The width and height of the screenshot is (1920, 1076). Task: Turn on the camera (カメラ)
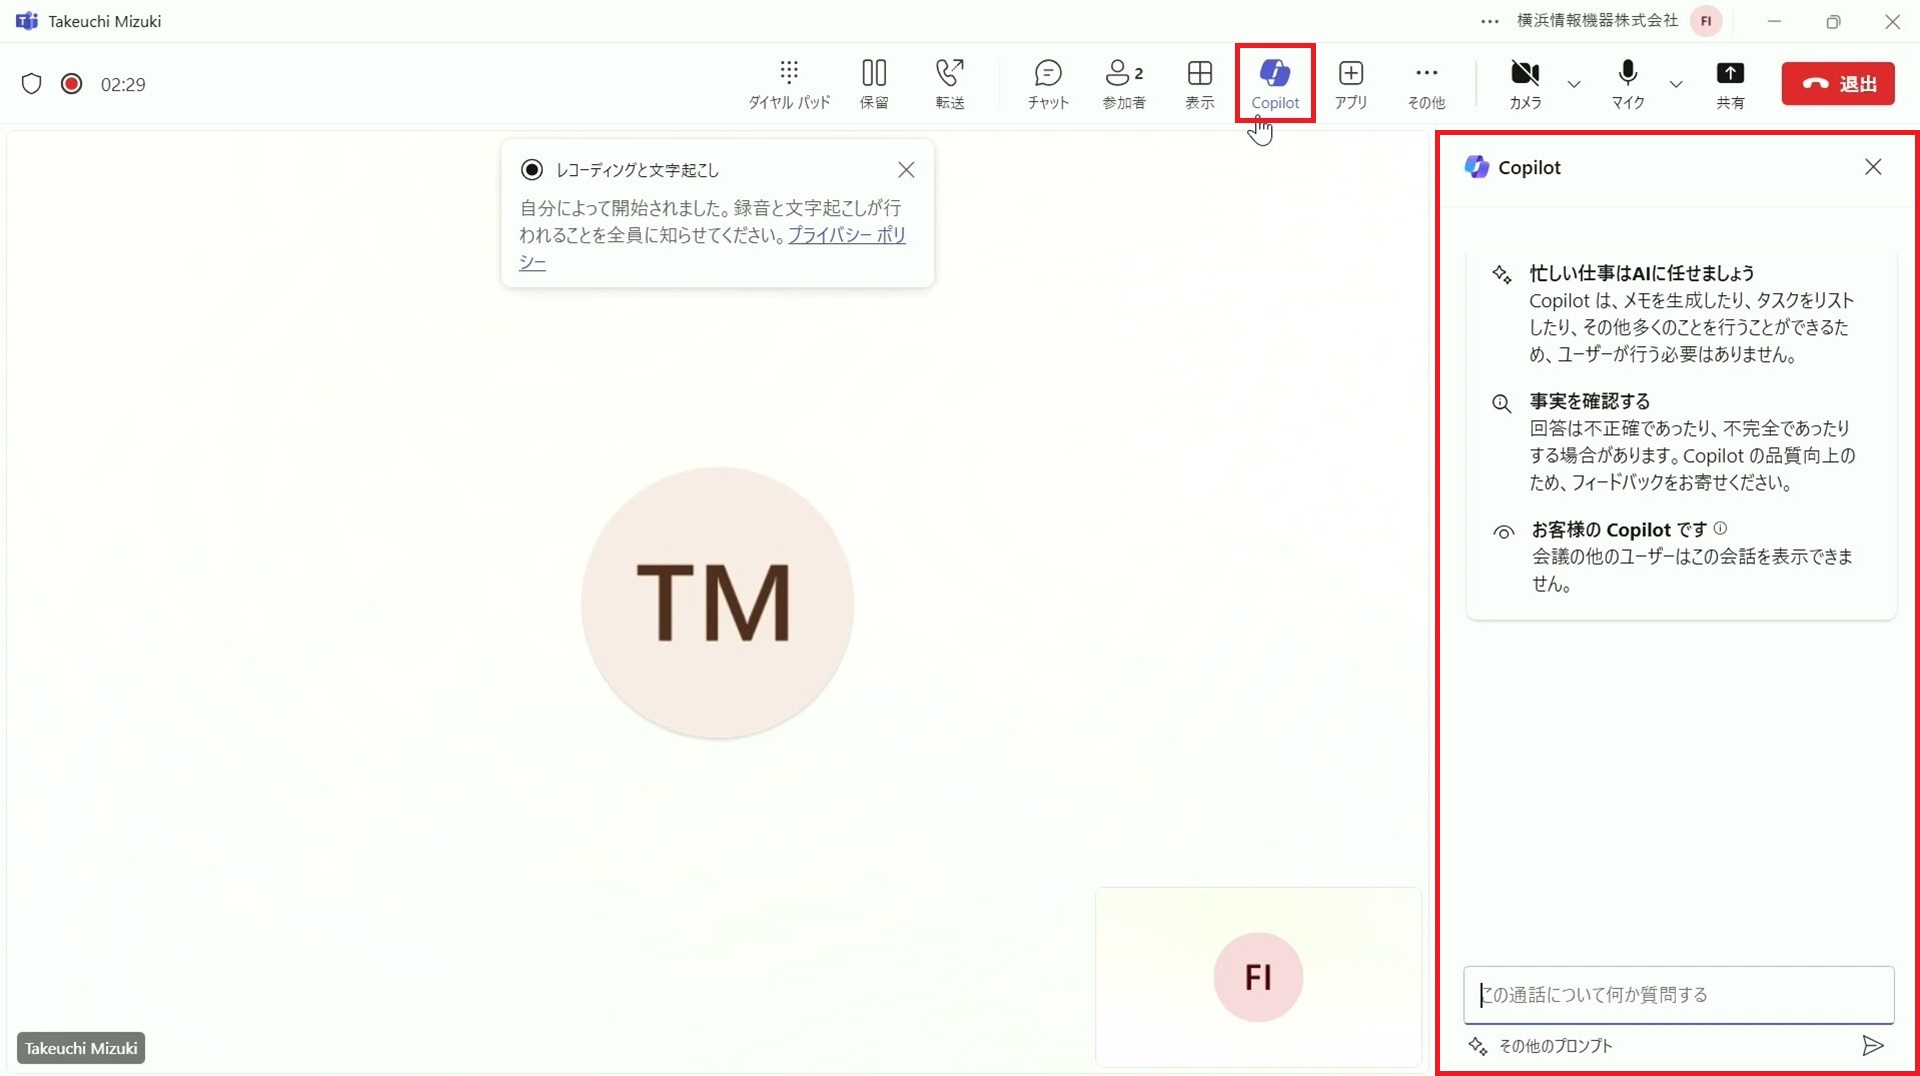pos(1525,84)
